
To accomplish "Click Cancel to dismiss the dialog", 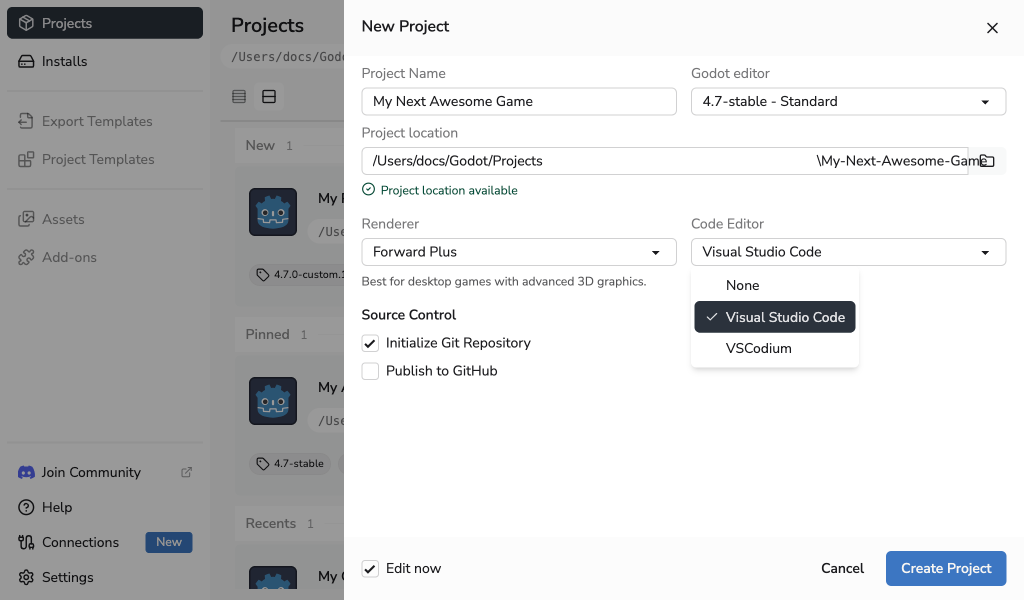I will point(842,569).
